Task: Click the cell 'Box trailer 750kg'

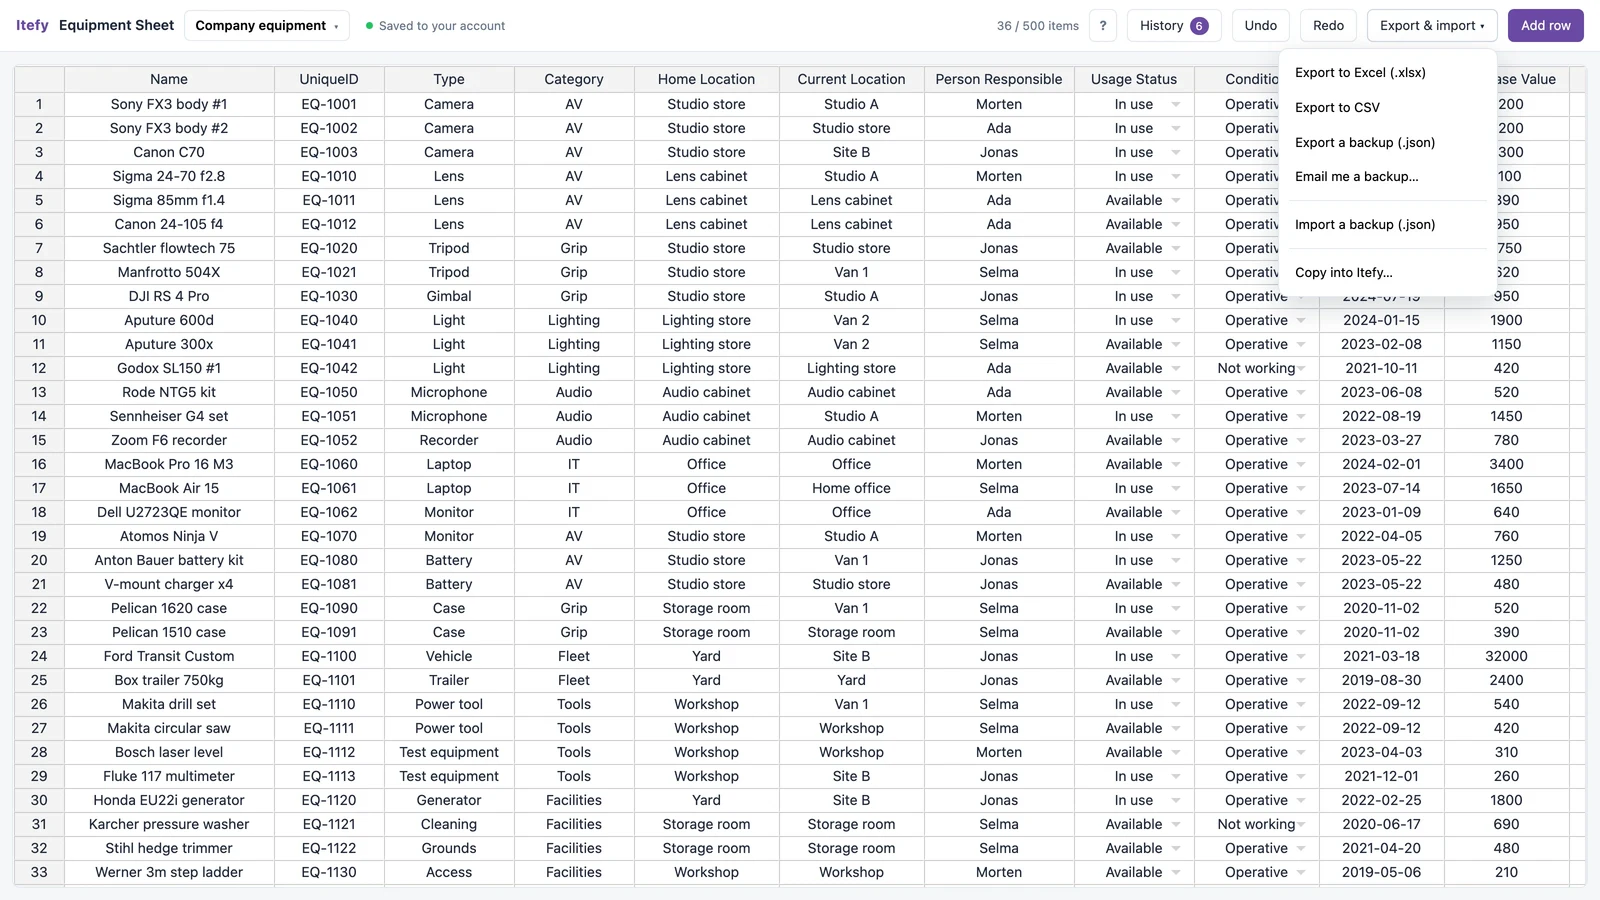Action: pos(169,680)
